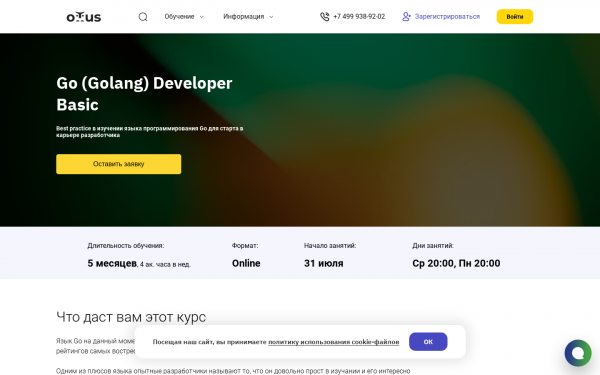Select the Начало занятий label
The width and height of the screenshot is (600, 375).
click(x=330, y=246)
